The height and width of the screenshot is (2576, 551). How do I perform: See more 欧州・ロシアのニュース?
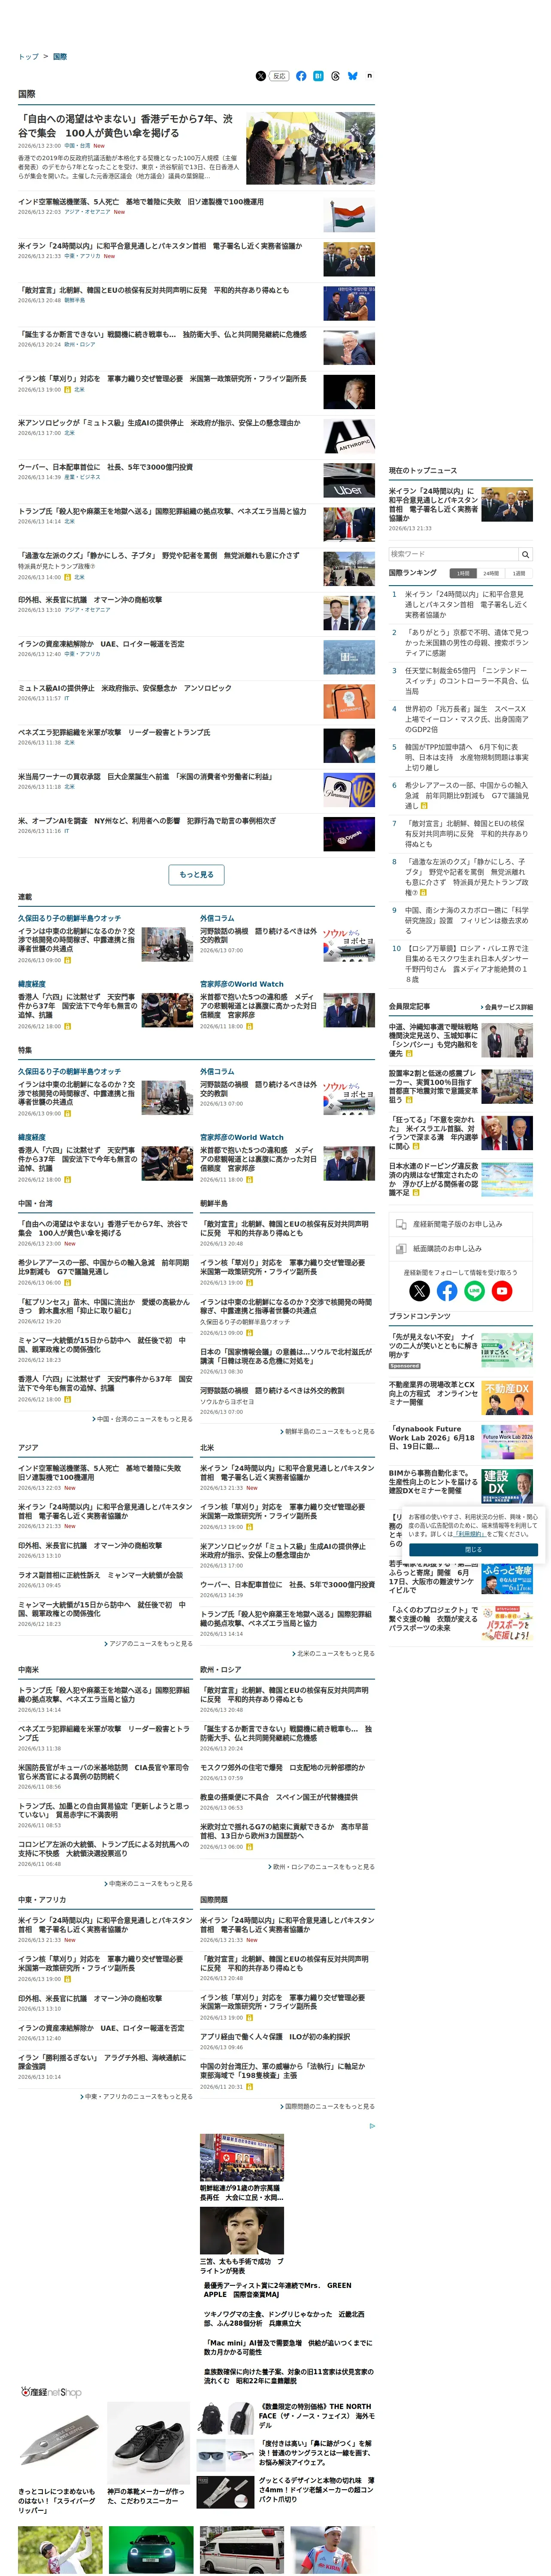(x=321, y=1867)
